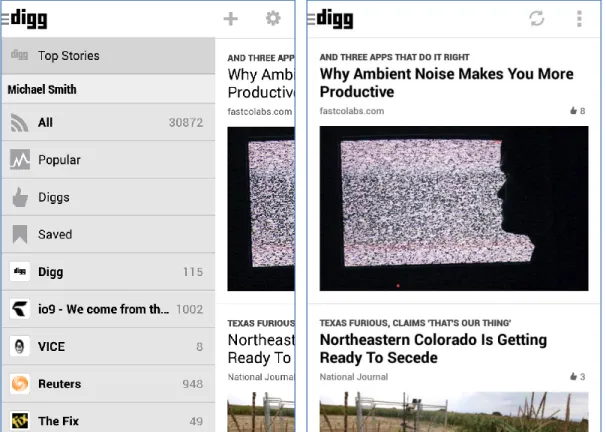Open the TV static image in right screen
The height and width of the screenshot is (432, 606).
tap(454, 208)
